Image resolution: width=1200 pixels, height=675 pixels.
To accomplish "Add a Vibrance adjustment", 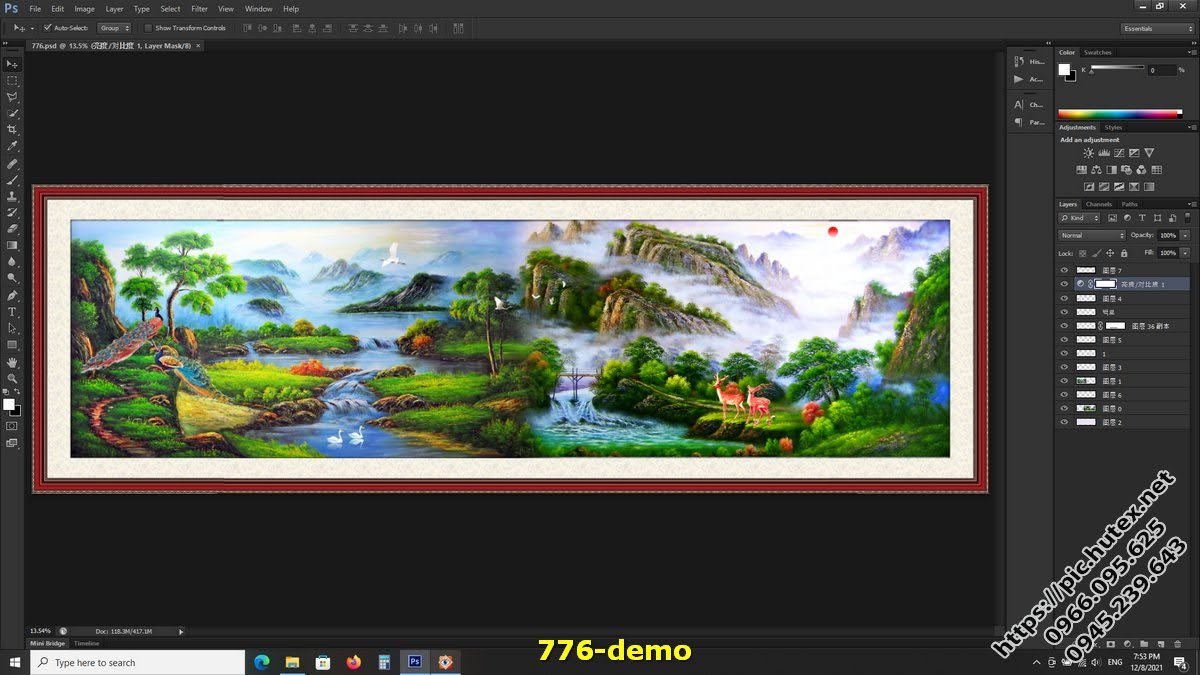I will 1149,153.
